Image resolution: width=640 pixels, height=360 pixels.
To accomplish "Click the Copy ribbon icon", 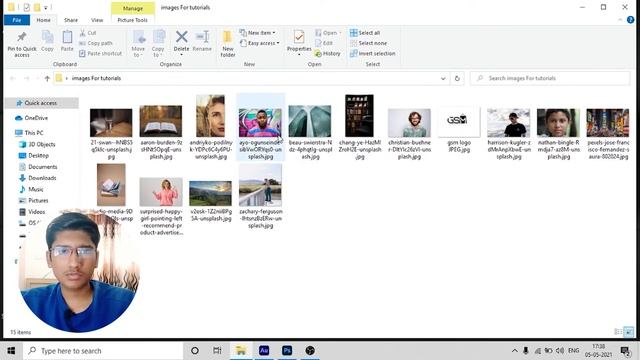I will coord(47,41).
